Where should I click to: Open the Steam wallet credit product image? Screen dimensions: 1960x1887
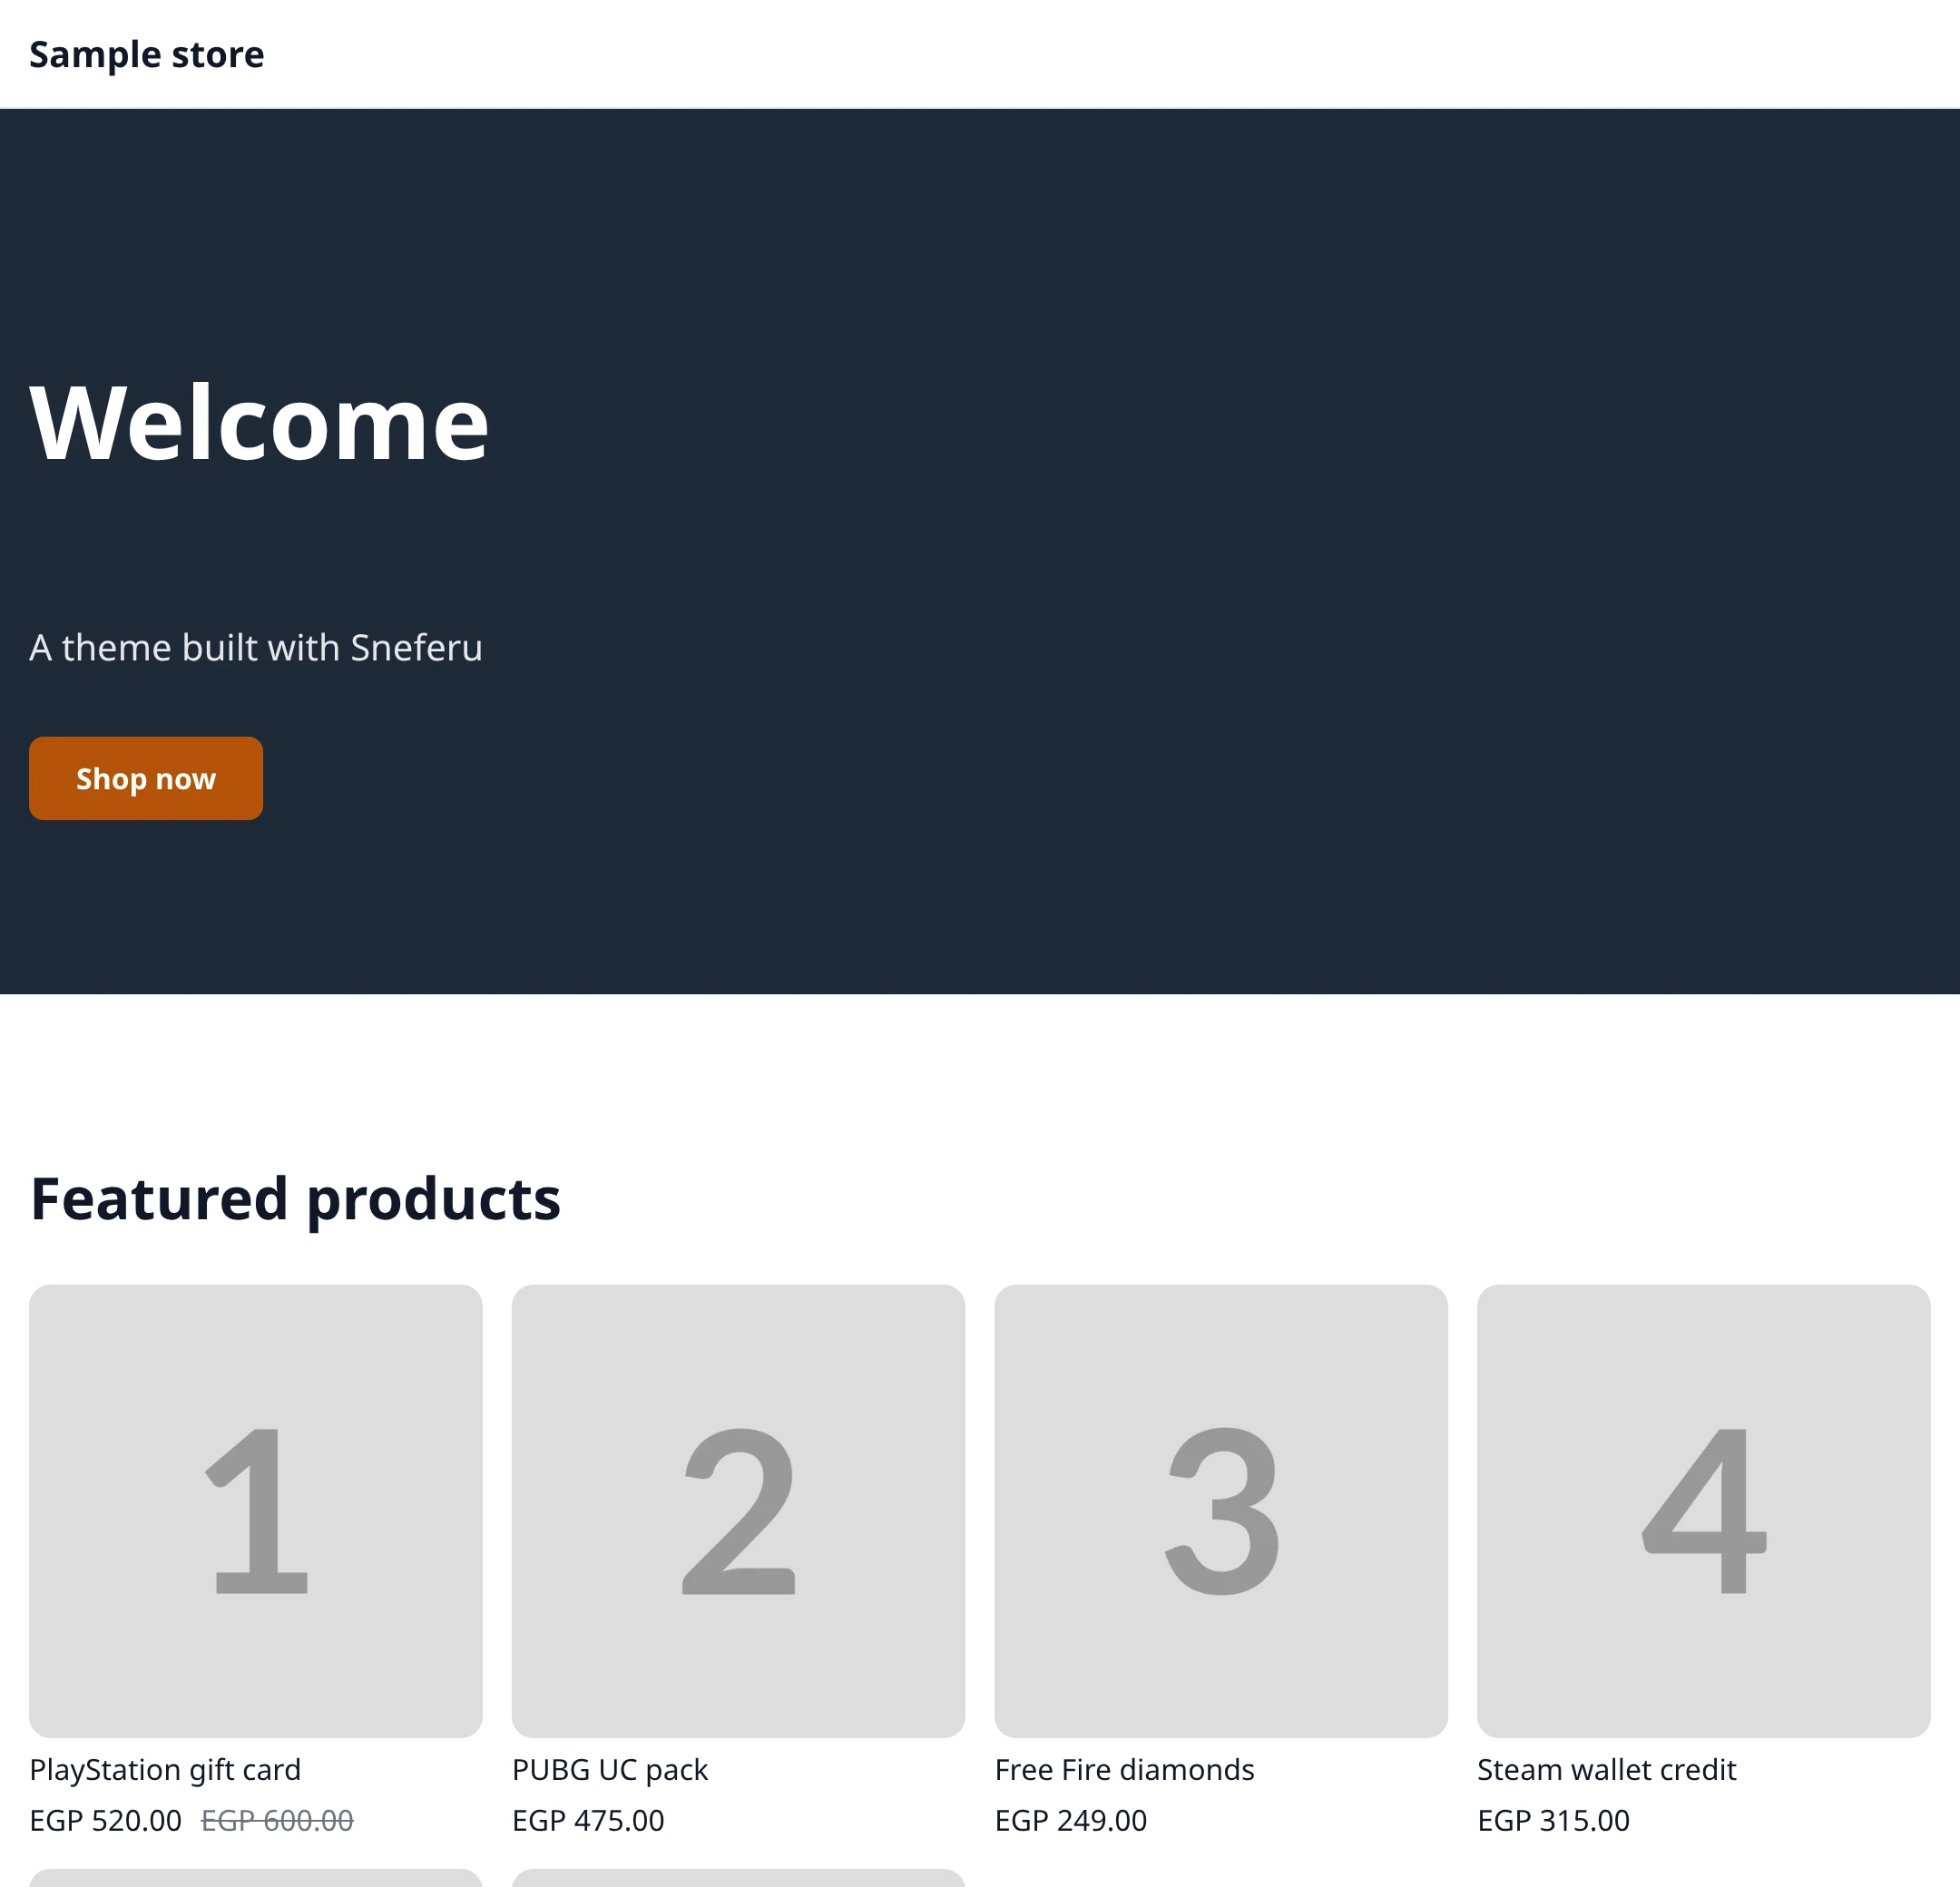pos(1704,1511)
